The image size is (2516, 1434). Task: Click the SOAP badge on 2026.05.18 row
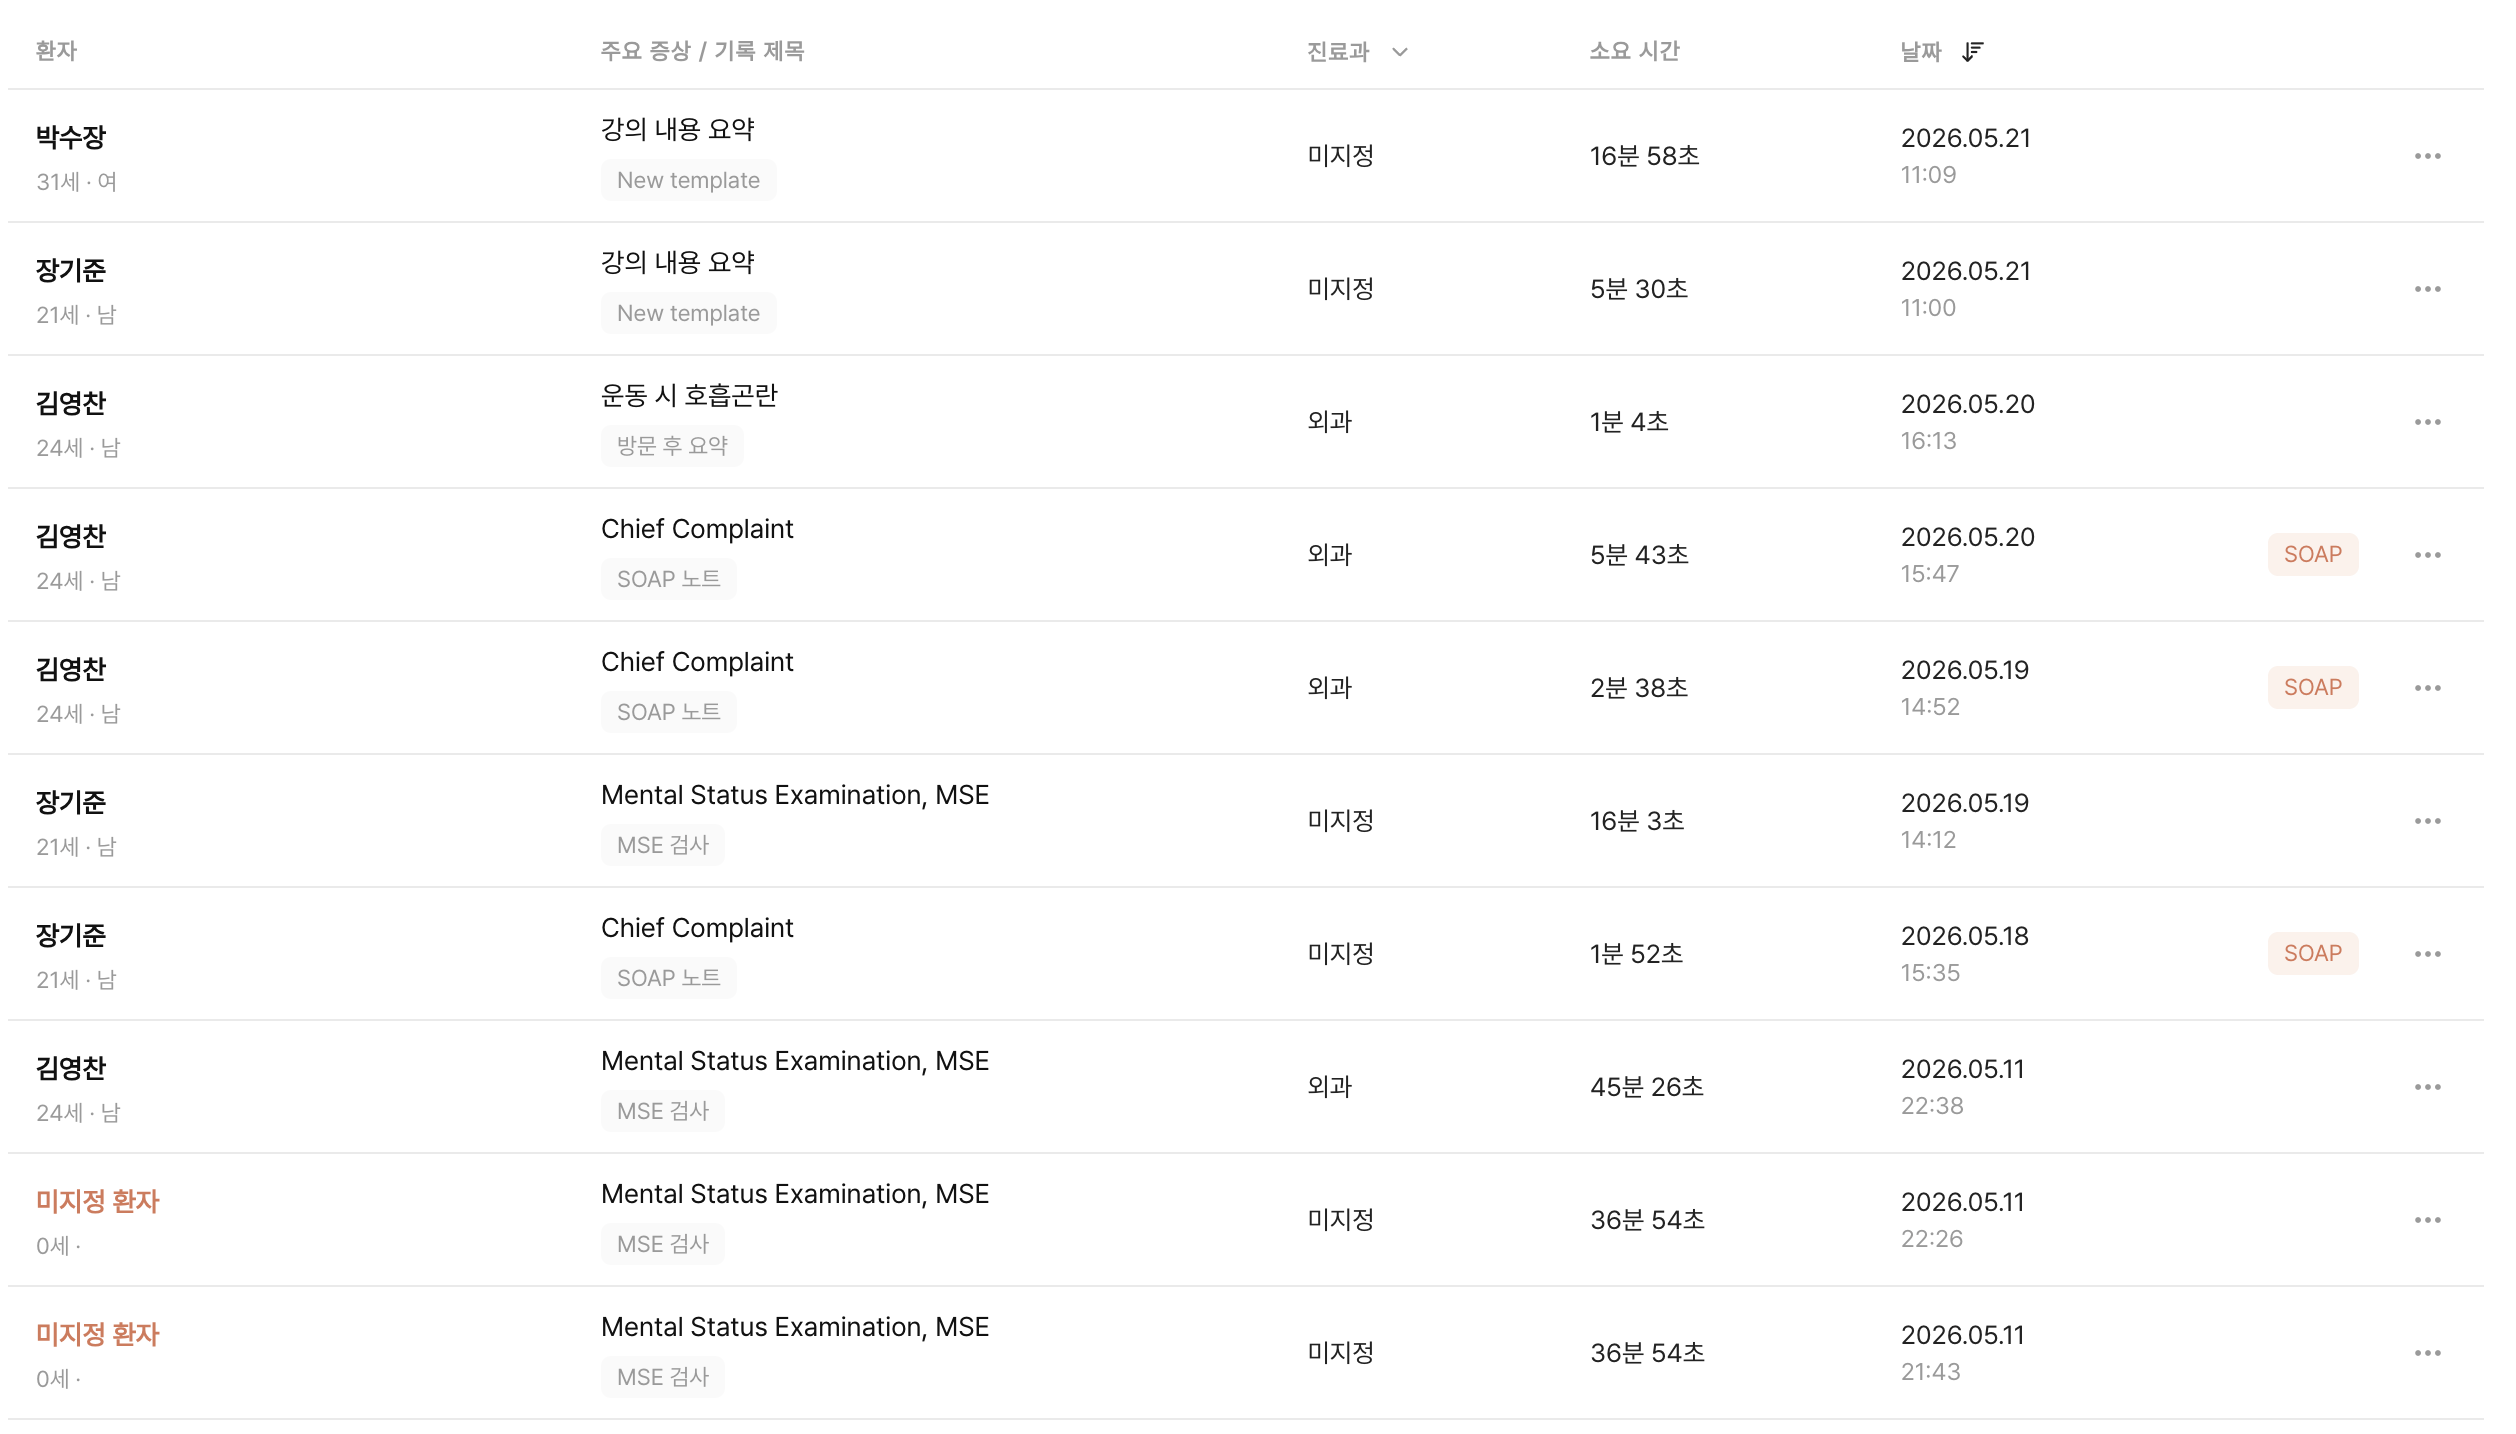[x=2312, y=953]
